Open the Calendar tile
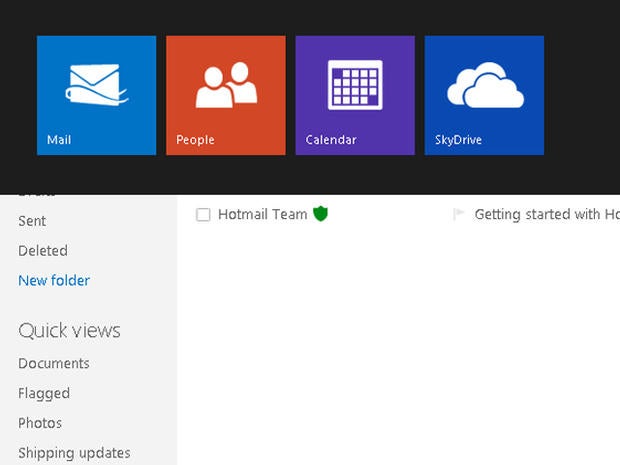Image resolution: width=620 pixels, height=465 pixels. tap(355, 95)
